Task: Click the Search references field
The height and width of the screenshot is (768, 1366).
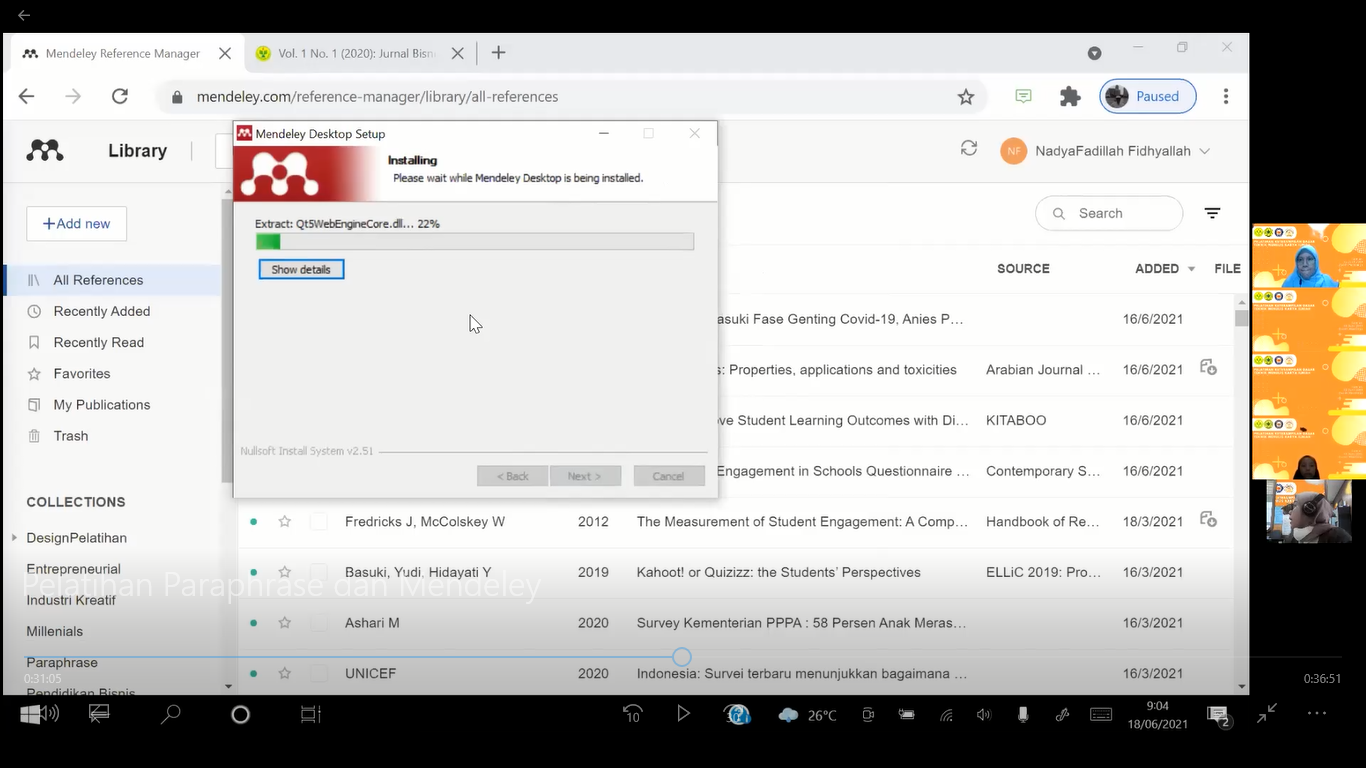Action: click(1109, 213)
